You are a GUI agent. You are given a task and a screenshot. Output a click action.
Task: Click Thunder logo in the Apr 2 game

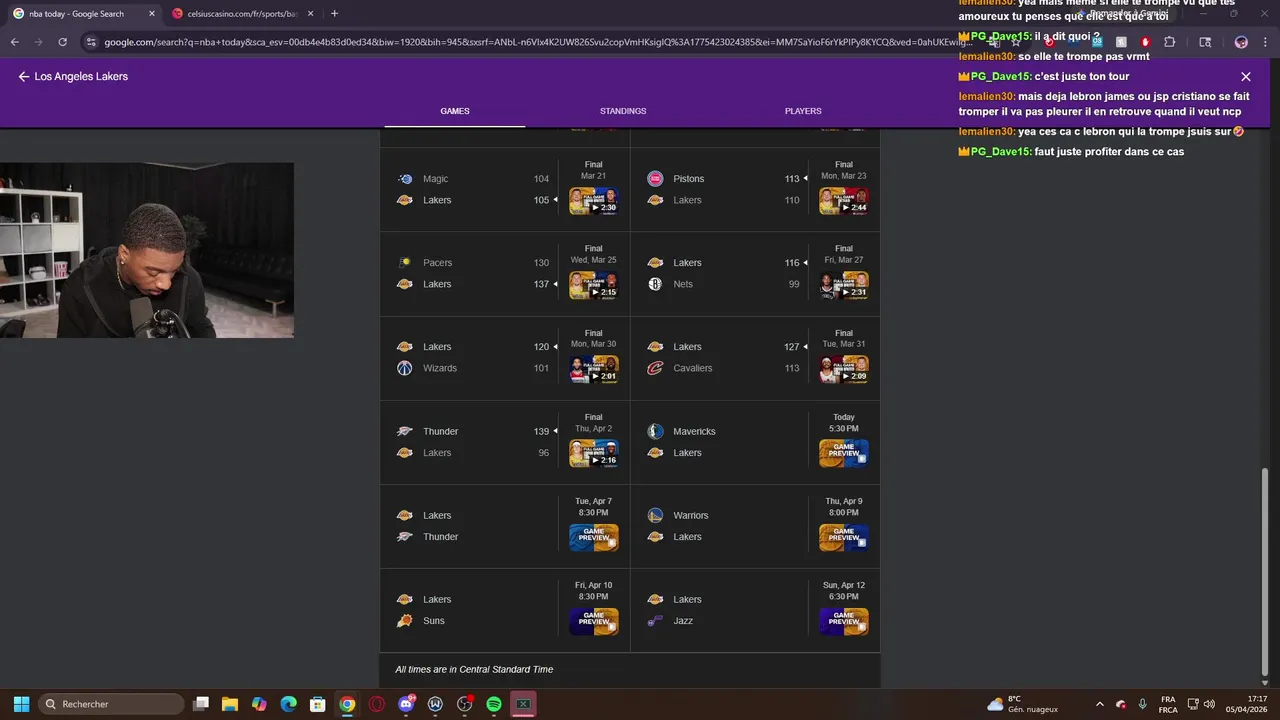click(x=405, y=431)
